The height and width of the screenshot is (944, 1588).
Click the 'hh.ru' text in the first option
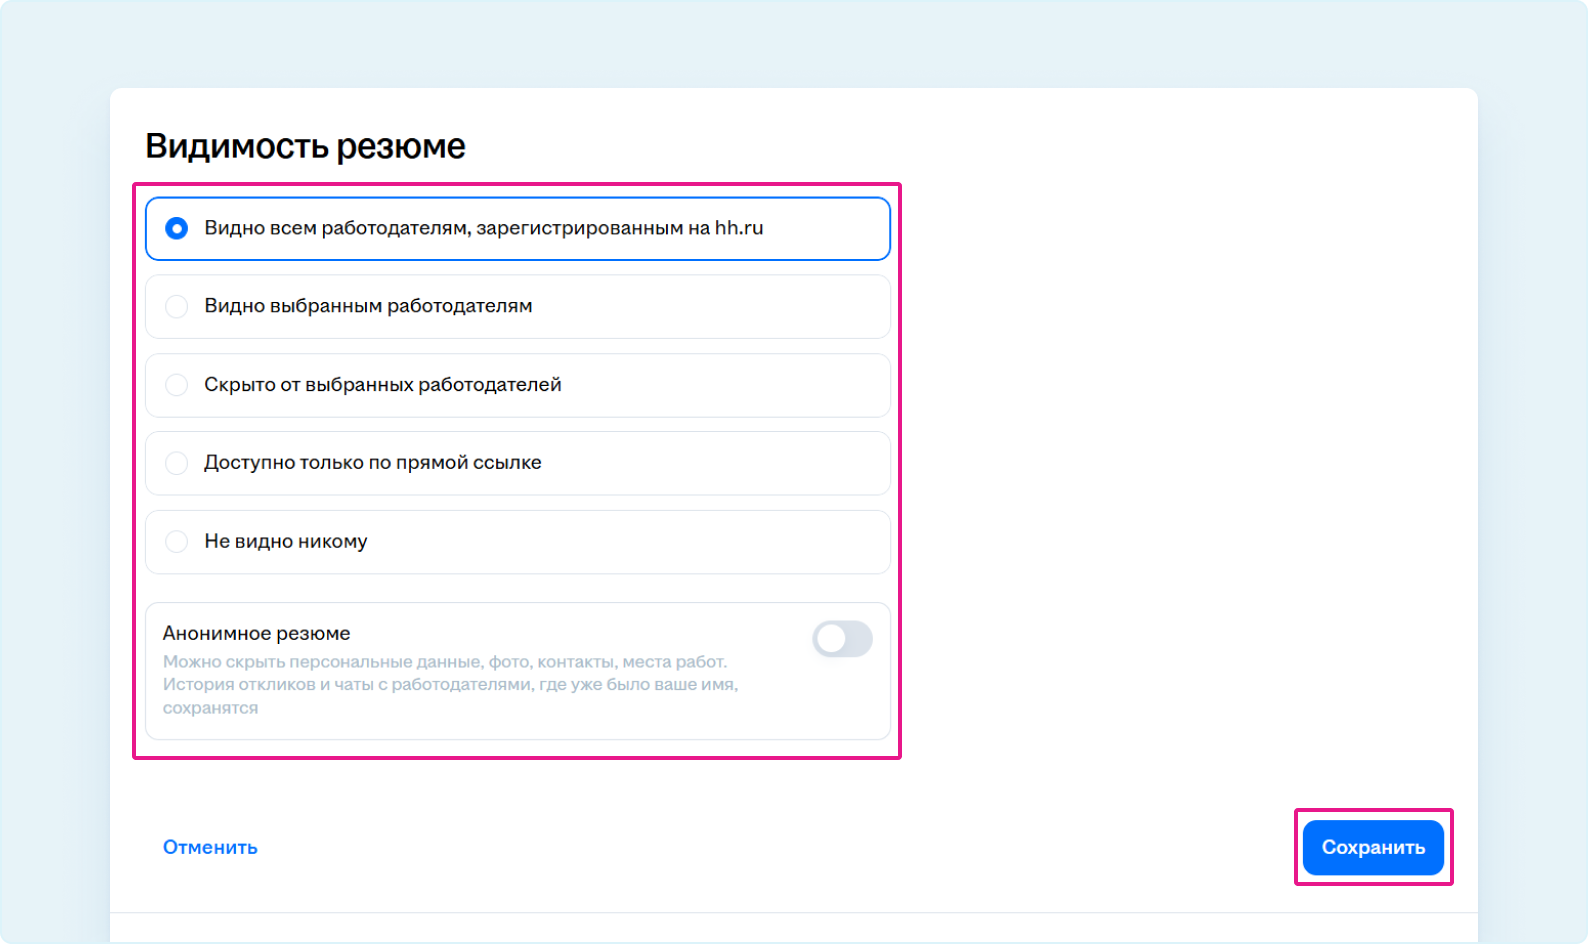739,229
